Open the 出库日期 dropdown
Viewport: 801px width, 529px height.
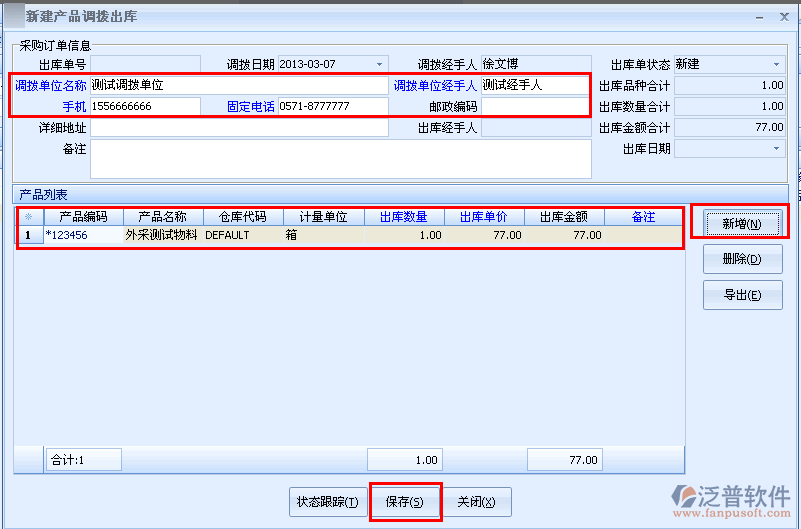pyautogui.click(x=776, y=148)
